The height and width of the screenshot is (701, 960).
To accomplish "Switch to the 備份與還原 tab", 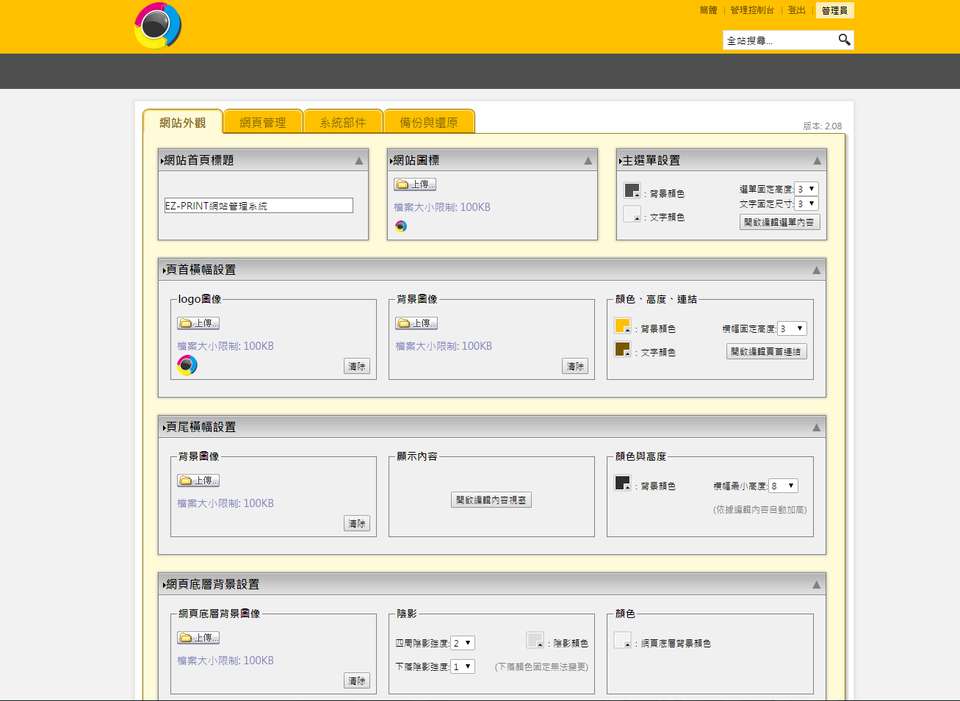I will pos(428,122).
